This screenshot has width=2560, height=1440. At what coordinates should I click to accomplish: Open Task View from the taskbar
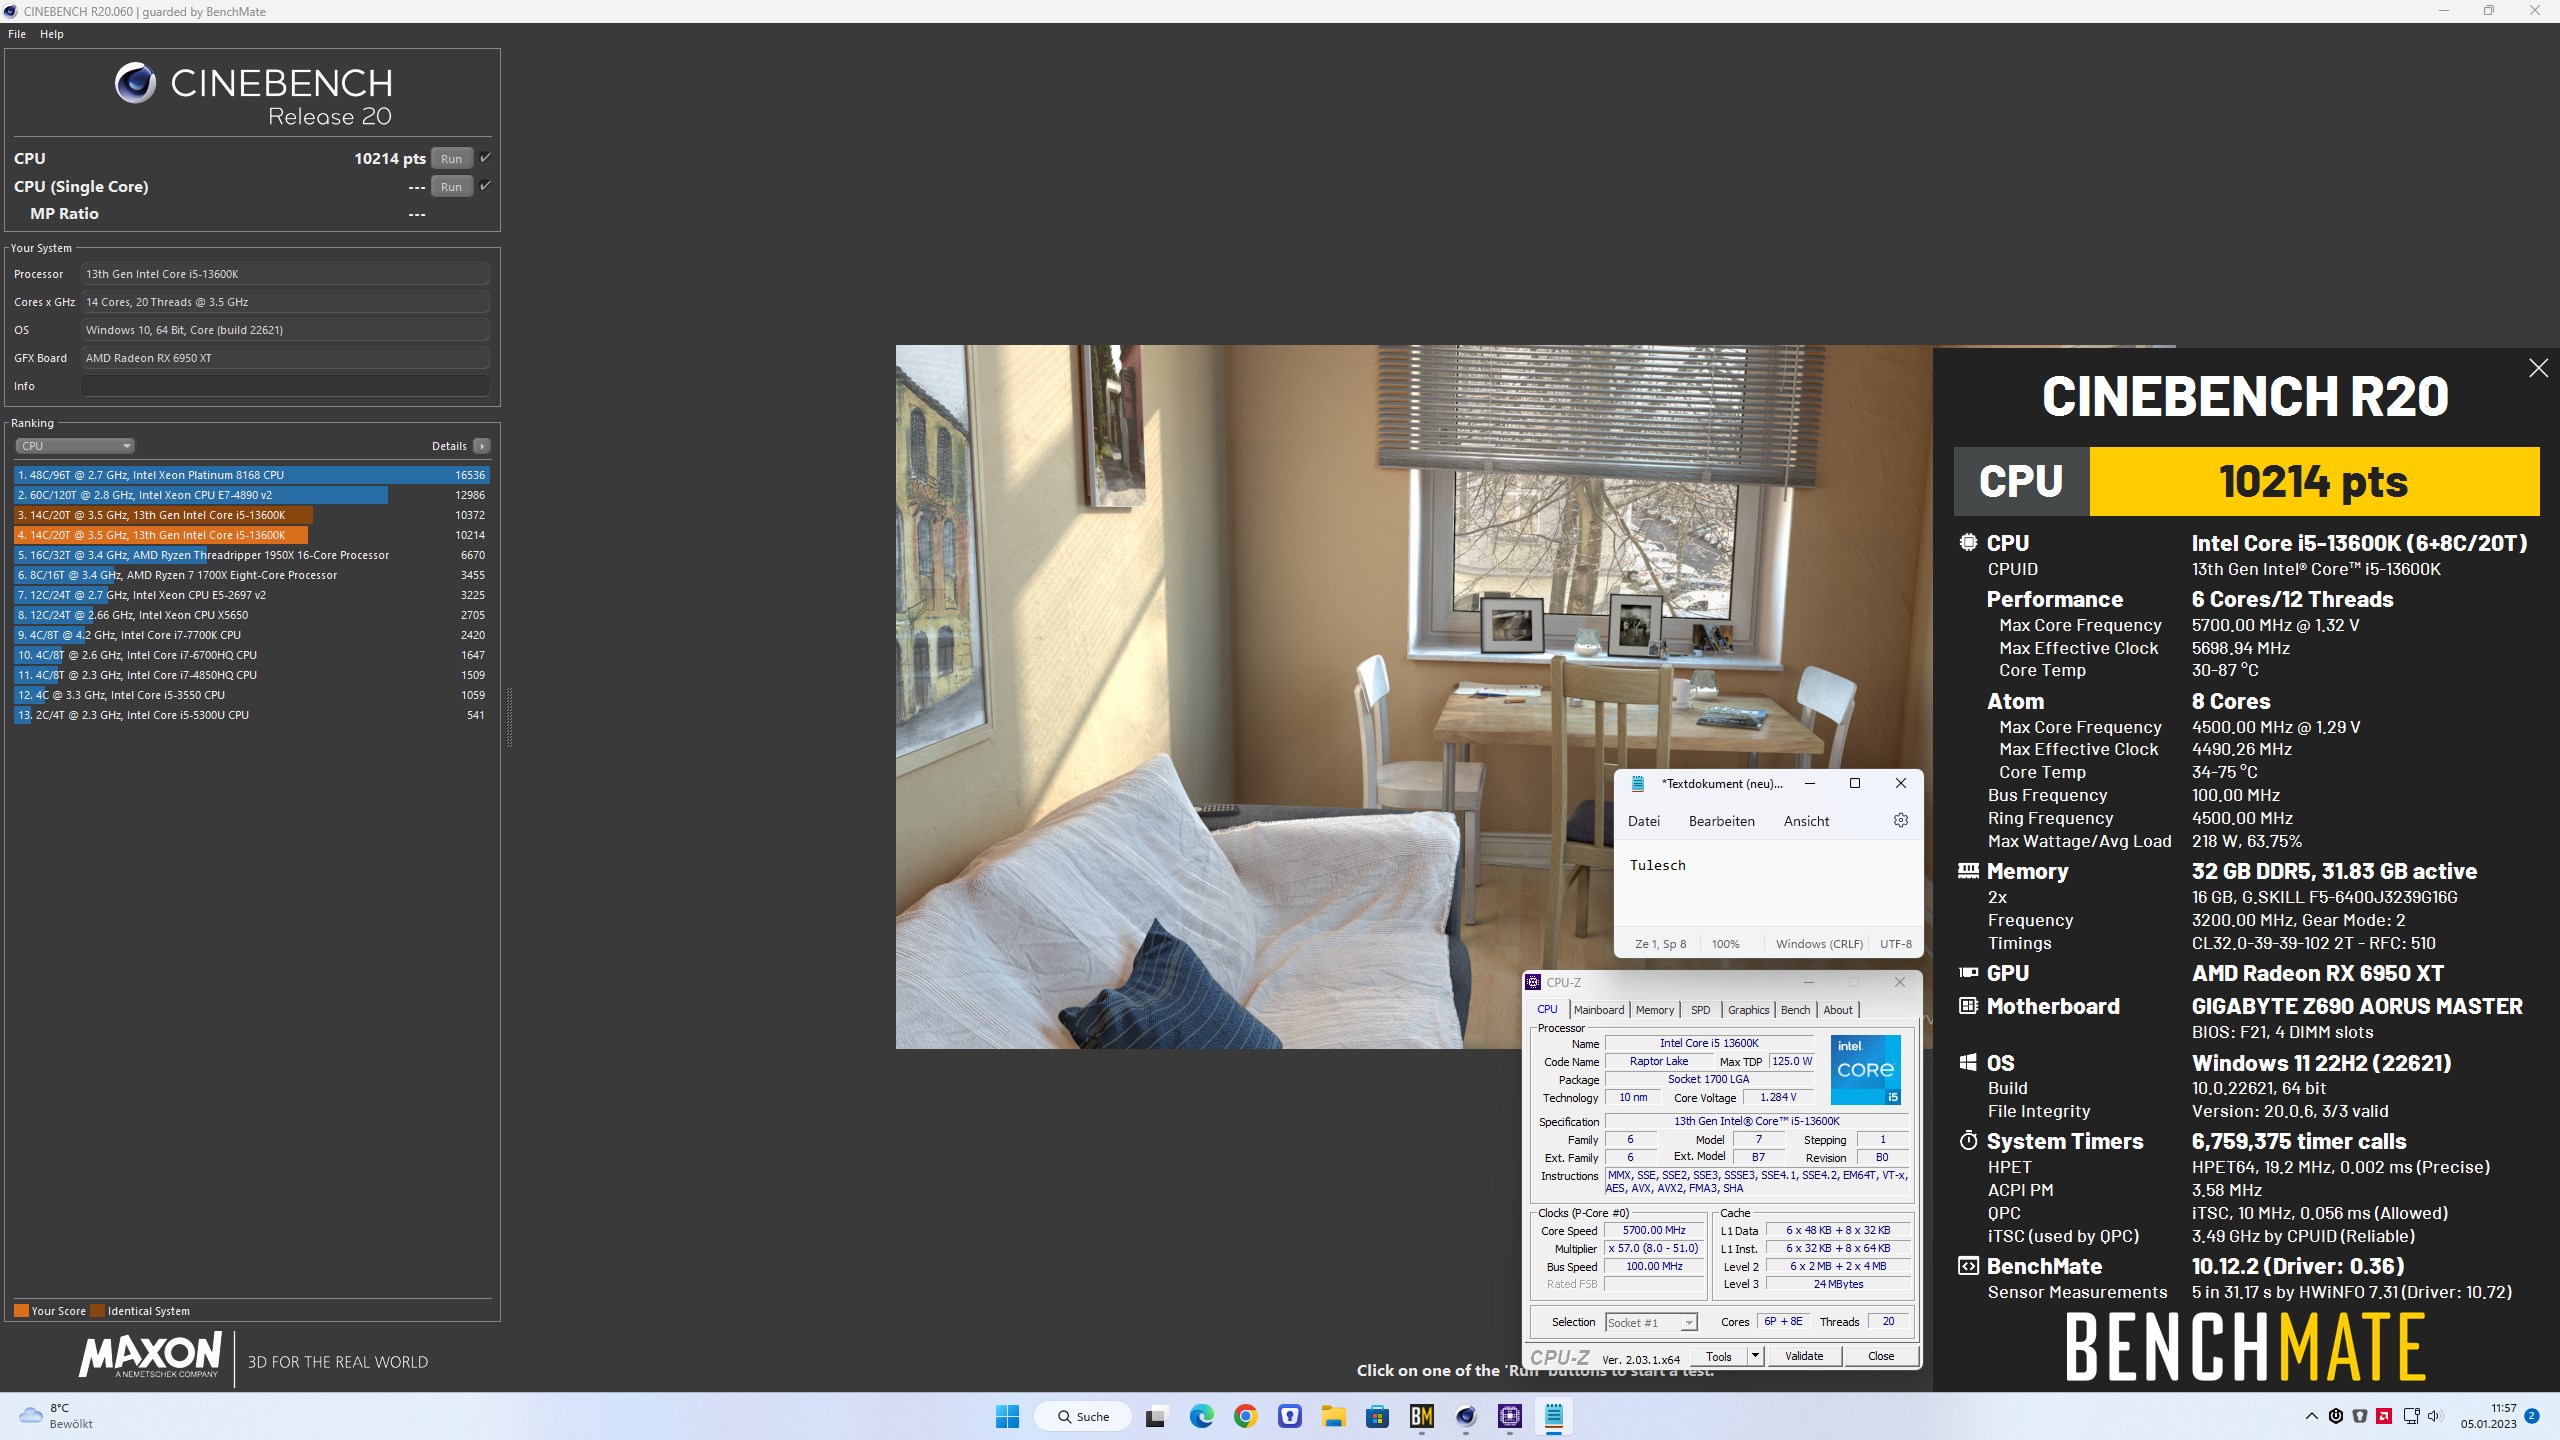pyautogui.click(x=1156, y=1416)
